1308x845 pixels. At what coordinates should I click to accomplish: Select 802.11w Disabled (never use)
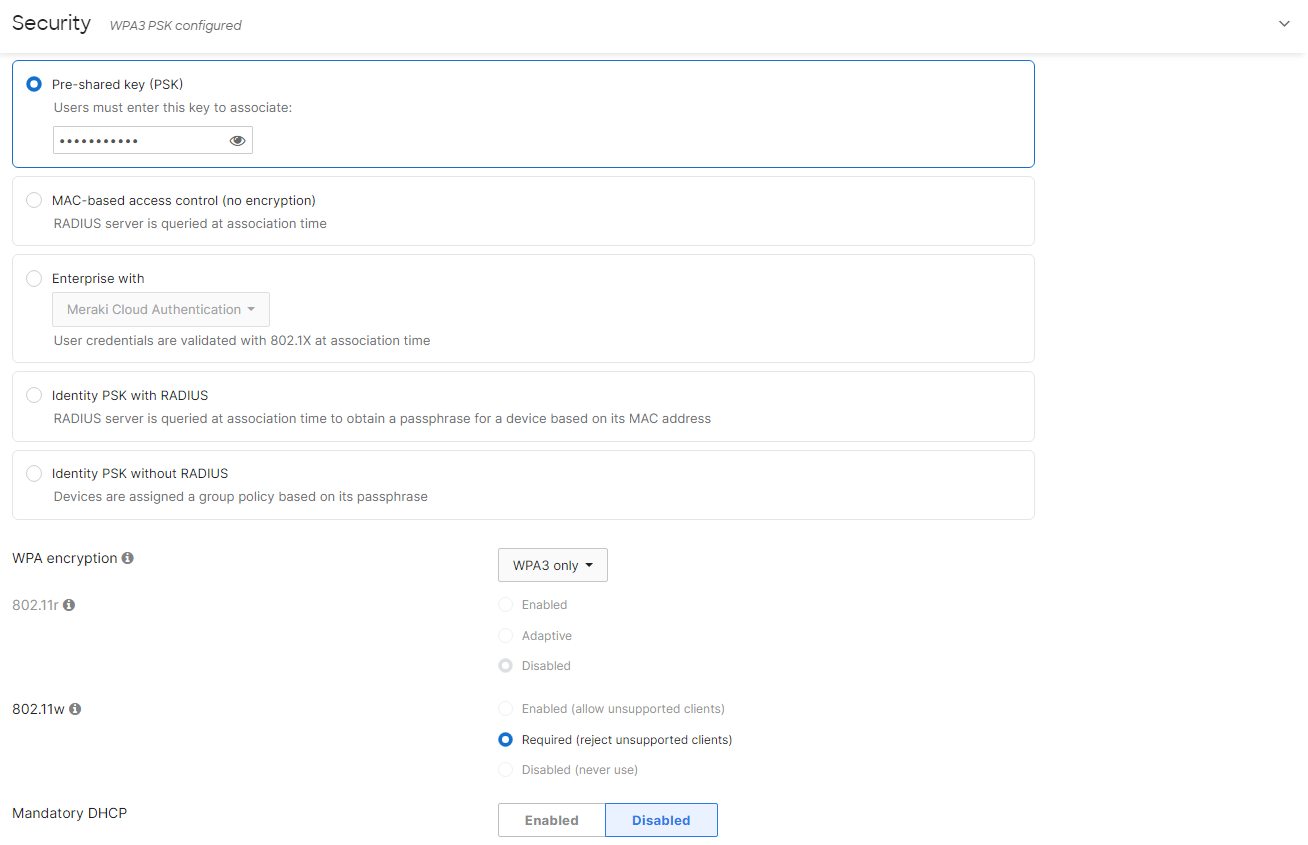505,770
